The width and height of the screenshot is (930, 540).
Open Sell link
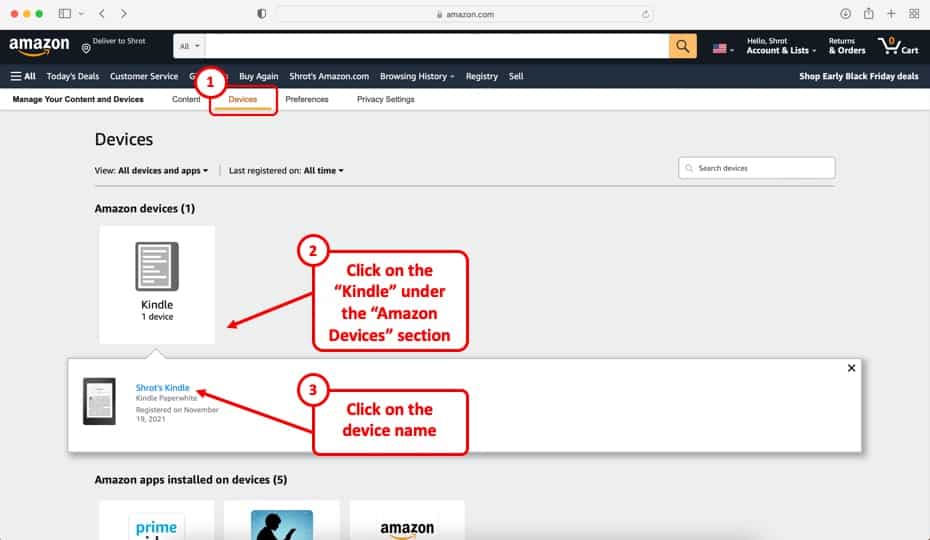(x=516, y=76)
